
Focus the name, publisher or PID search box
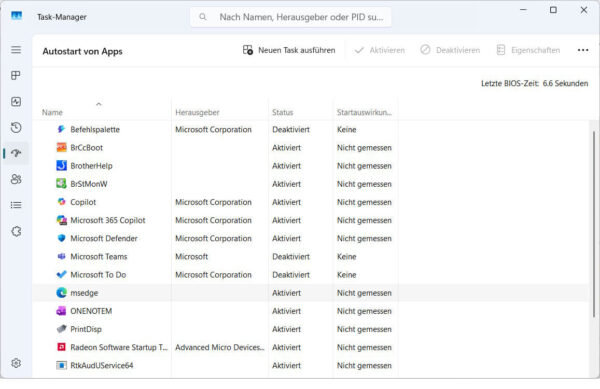point(290,17)
